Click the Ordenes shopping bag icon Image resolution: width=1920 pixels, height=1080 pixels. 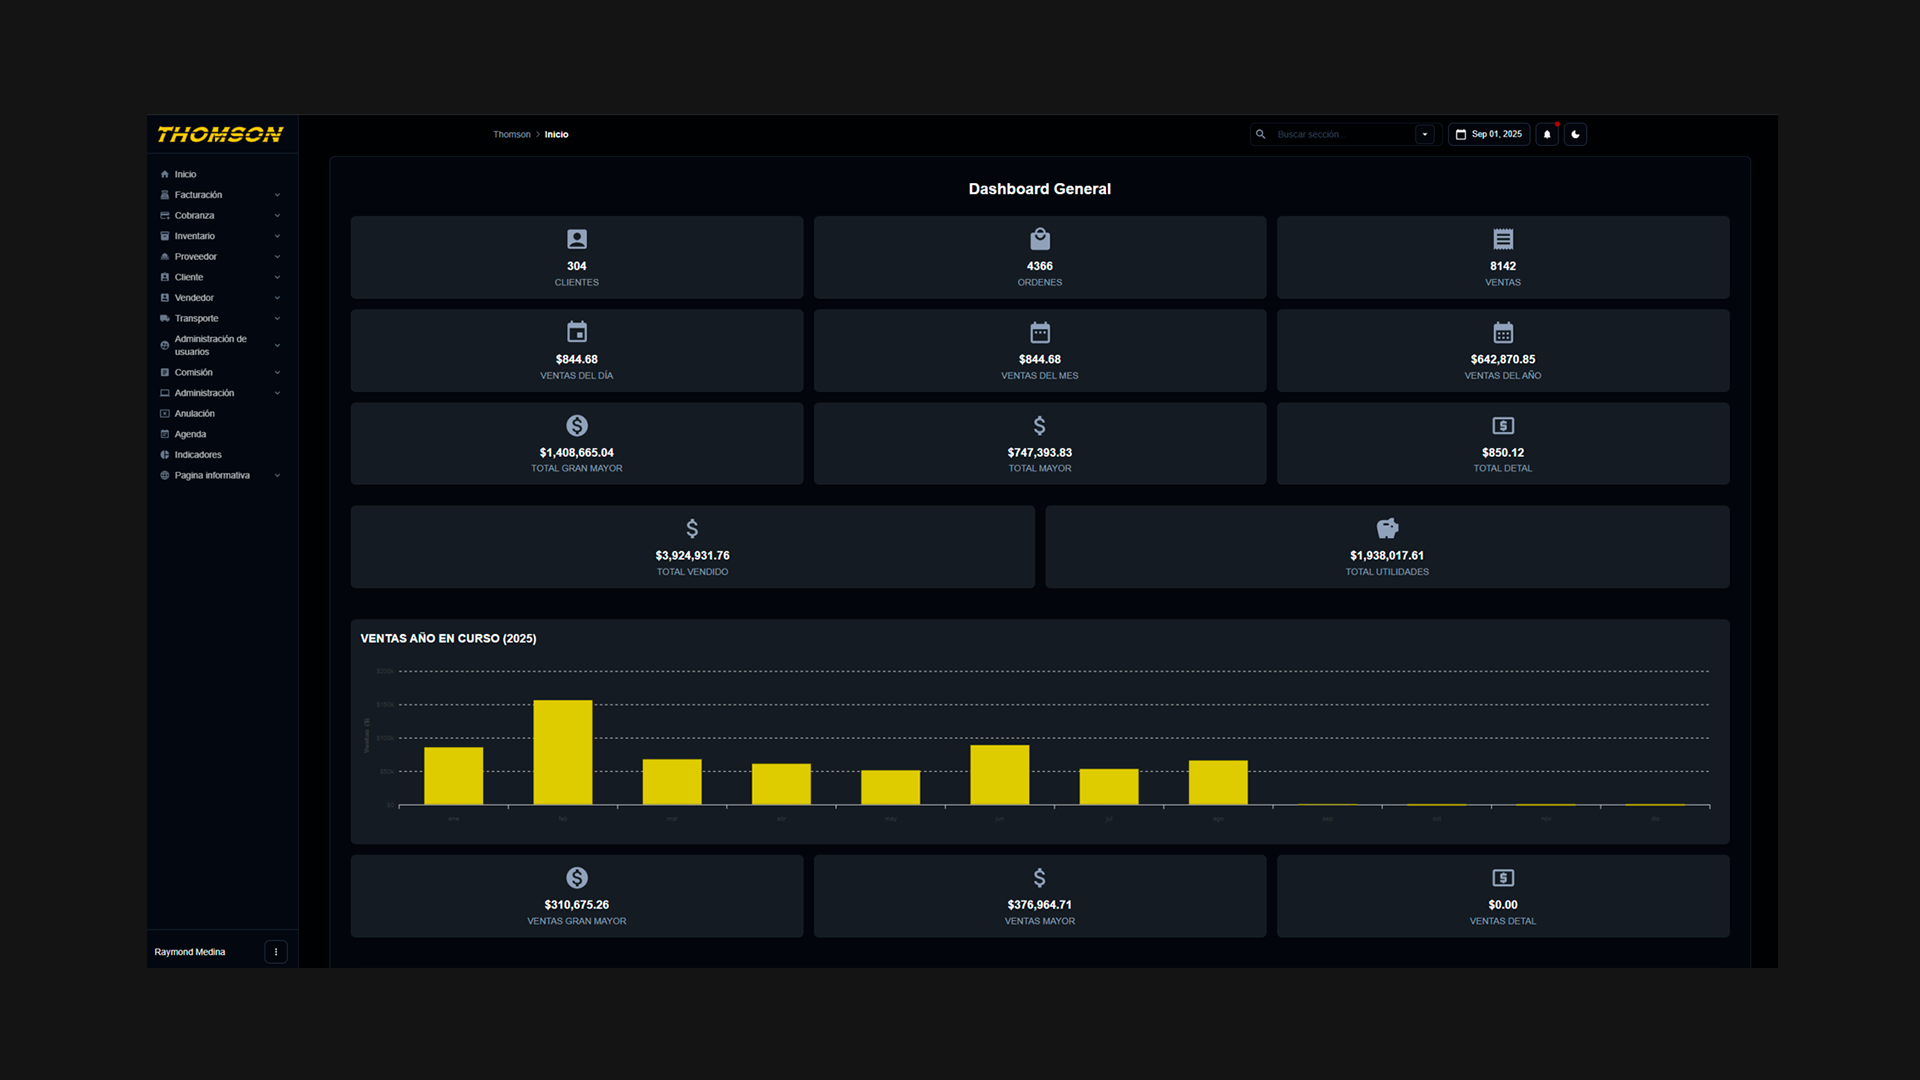pyautogui.click(x=1040, y=239)
